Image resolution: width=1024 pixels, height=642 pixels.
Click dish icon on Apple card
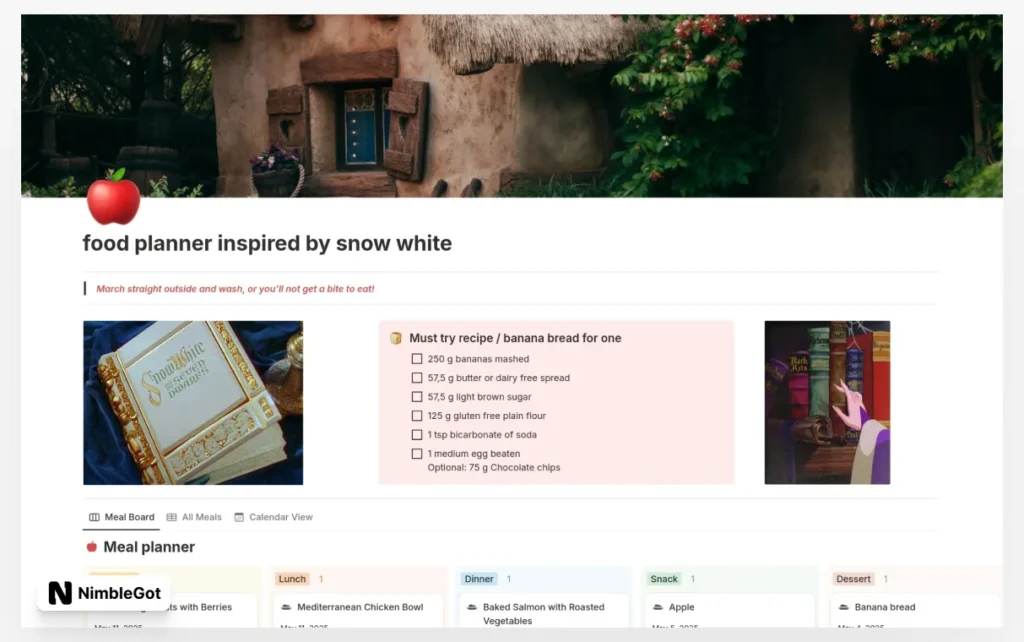point(658,607)
